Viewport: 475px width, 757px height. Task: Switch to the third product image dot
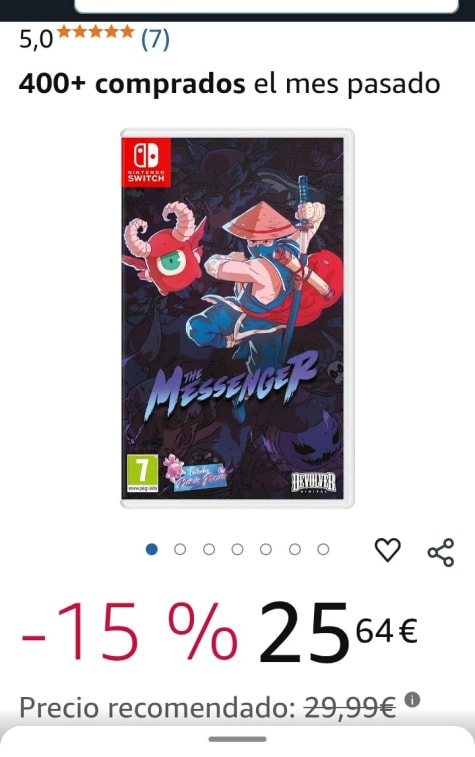click(x=209, y=549)
